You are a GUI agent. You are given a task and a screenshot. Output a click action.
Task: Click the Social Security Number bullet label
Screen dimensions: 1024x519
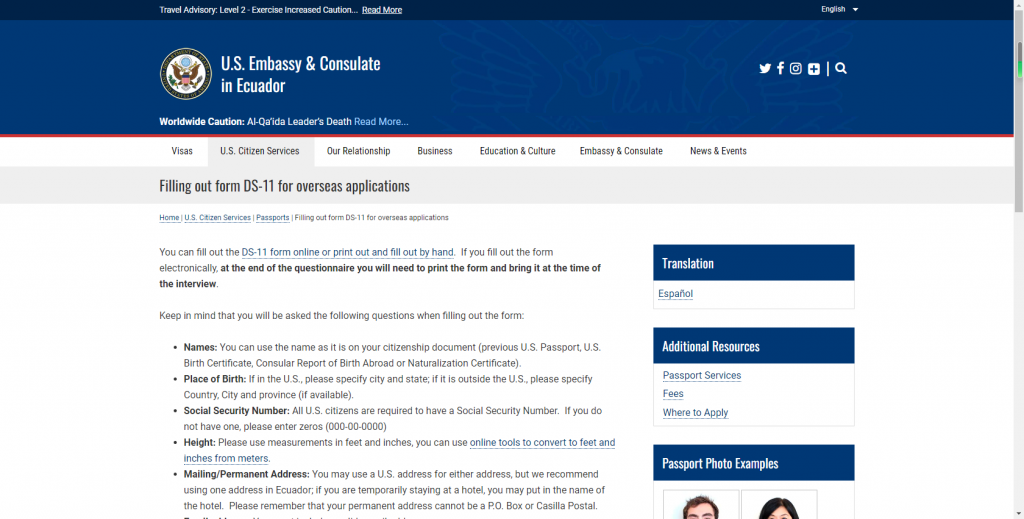coord(236,411)
